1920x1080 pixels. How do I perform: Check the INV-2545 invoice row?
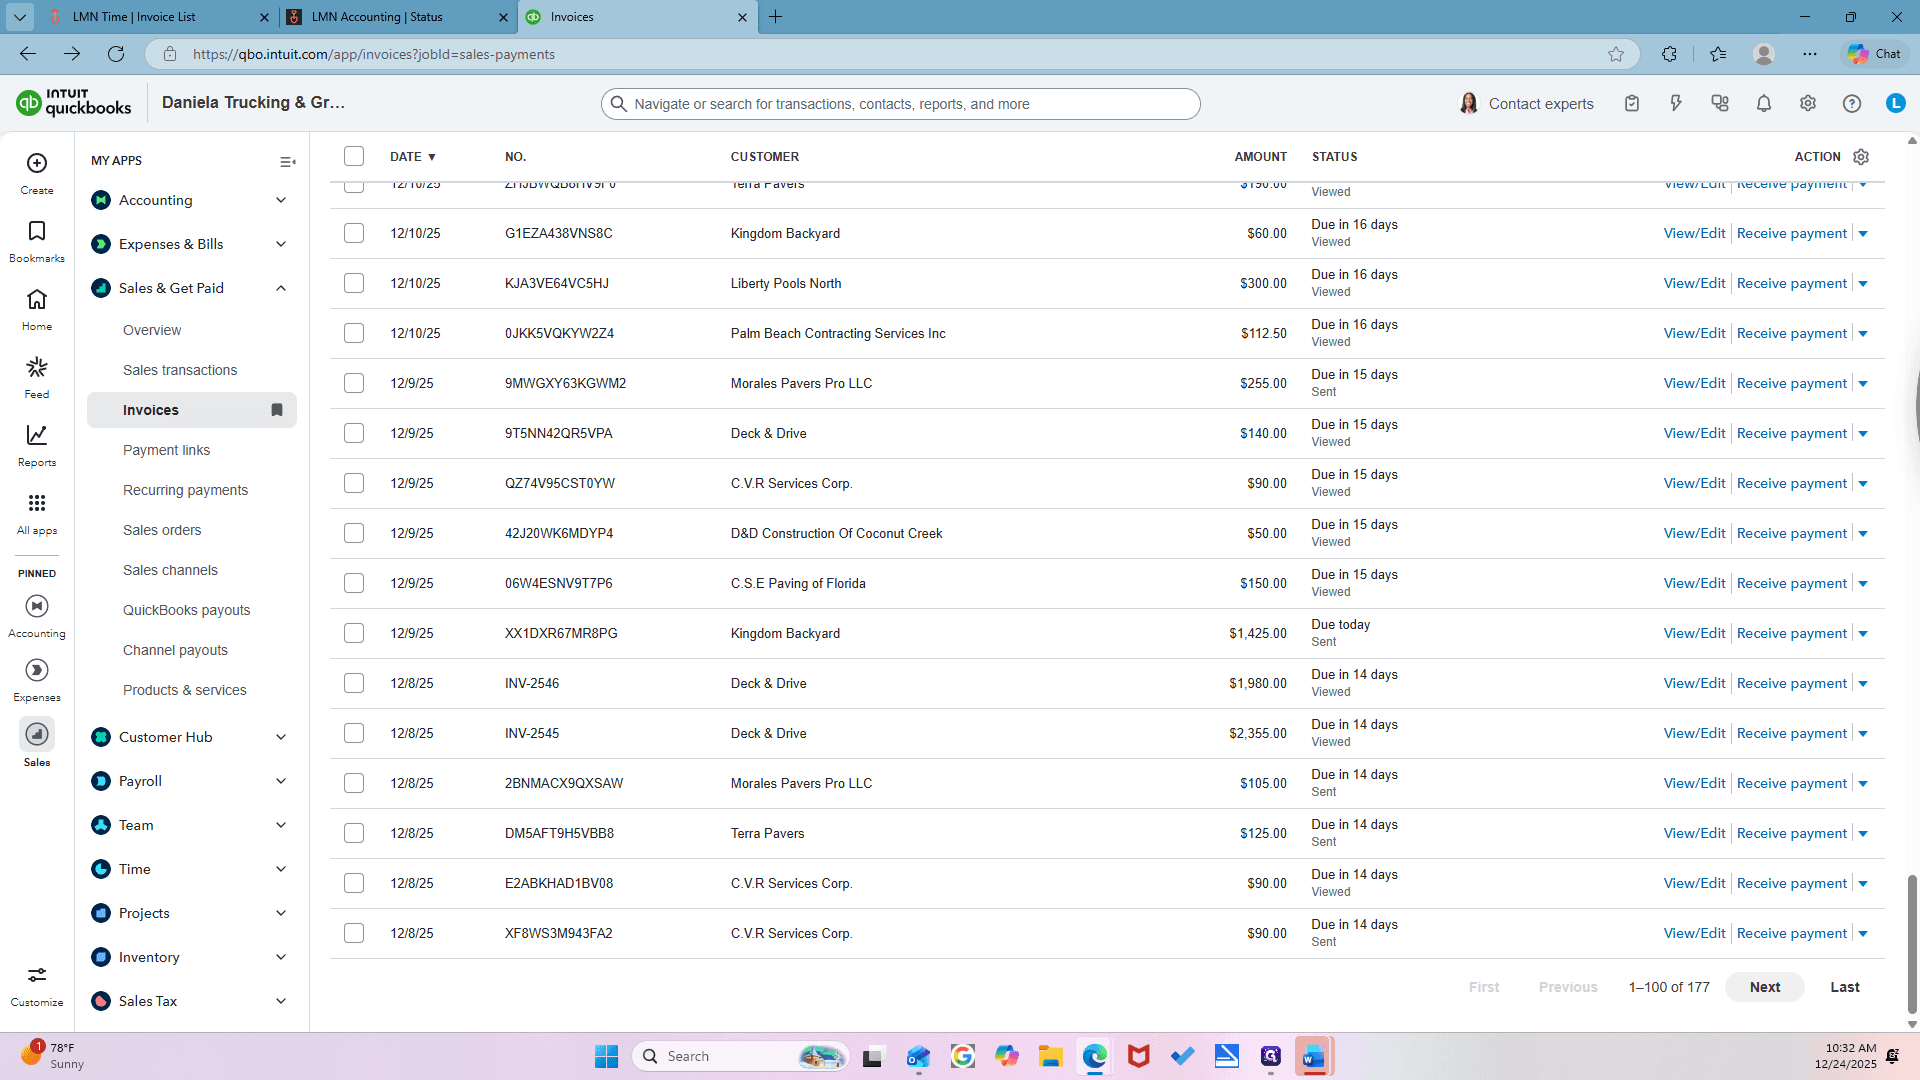point(354,733)
